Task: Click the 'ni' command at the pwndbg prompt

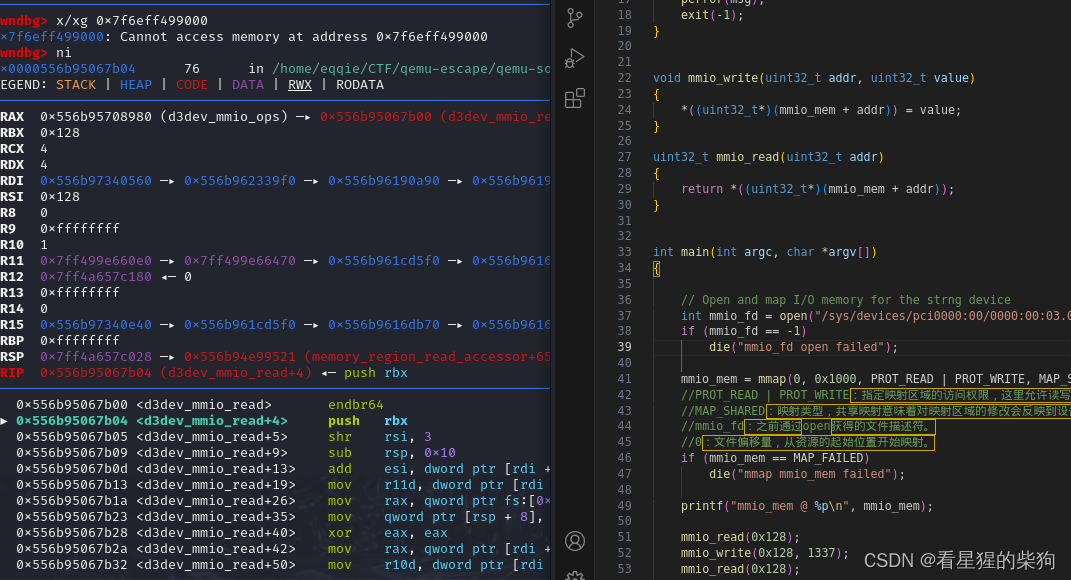Action: tap(64, 53)
